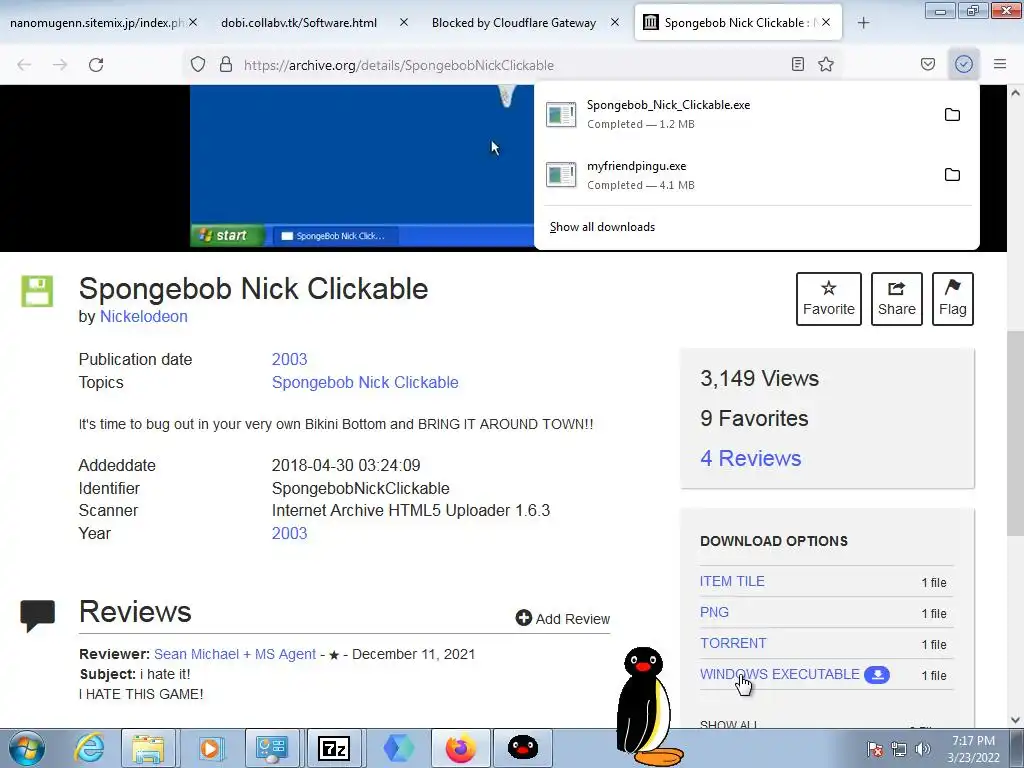Open reviewer Sean Michael + MS Agent profile
The width and height of the screenshot is (1024, 768).
tap(234, 654)
